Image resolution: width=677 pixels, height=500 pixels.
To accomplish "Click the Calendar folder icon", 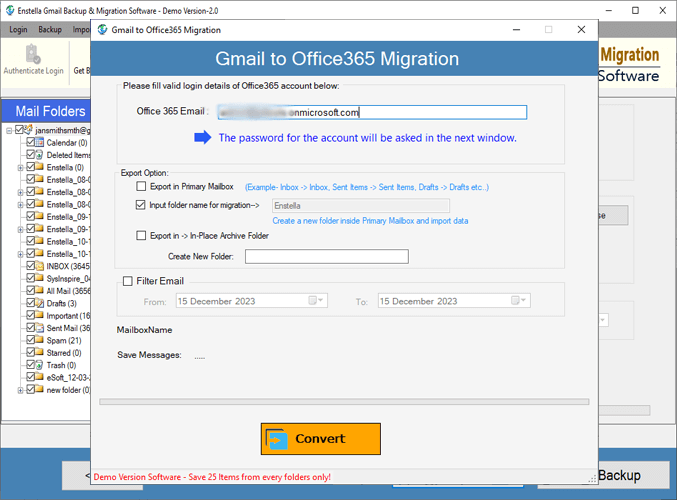I will tap(40, 143).
